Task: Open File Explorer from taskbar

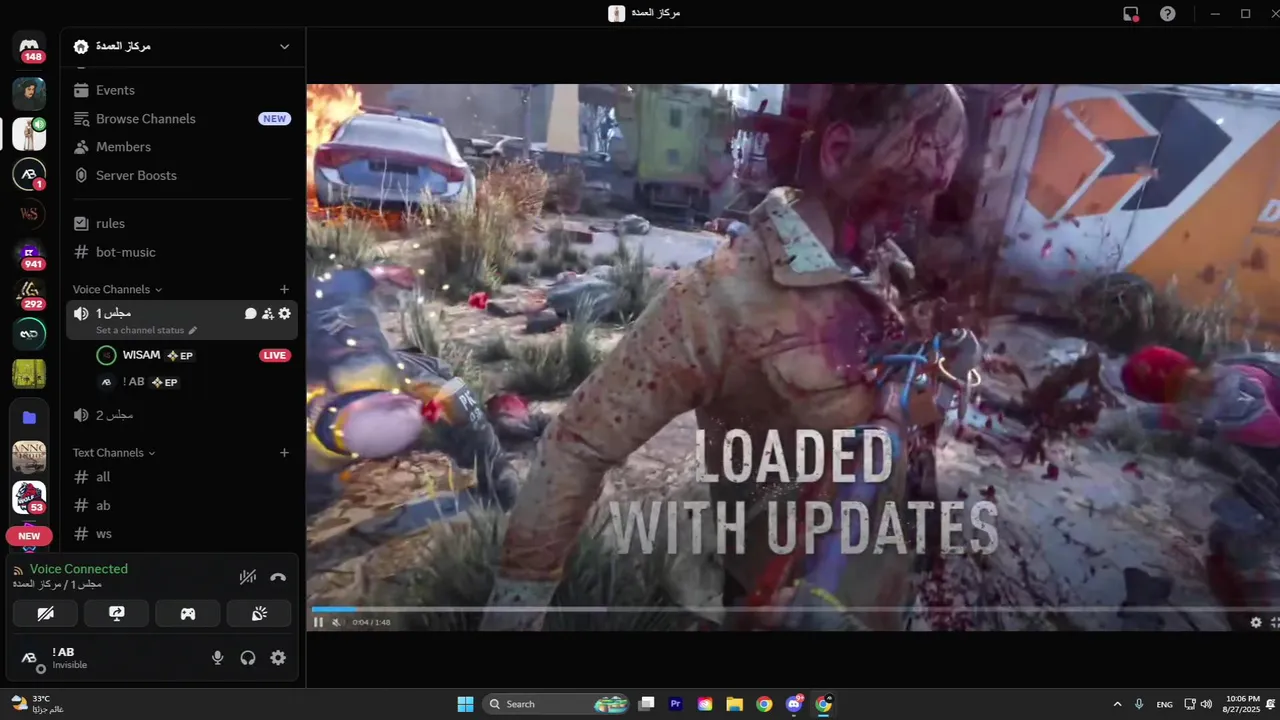Action: point(734,704)
